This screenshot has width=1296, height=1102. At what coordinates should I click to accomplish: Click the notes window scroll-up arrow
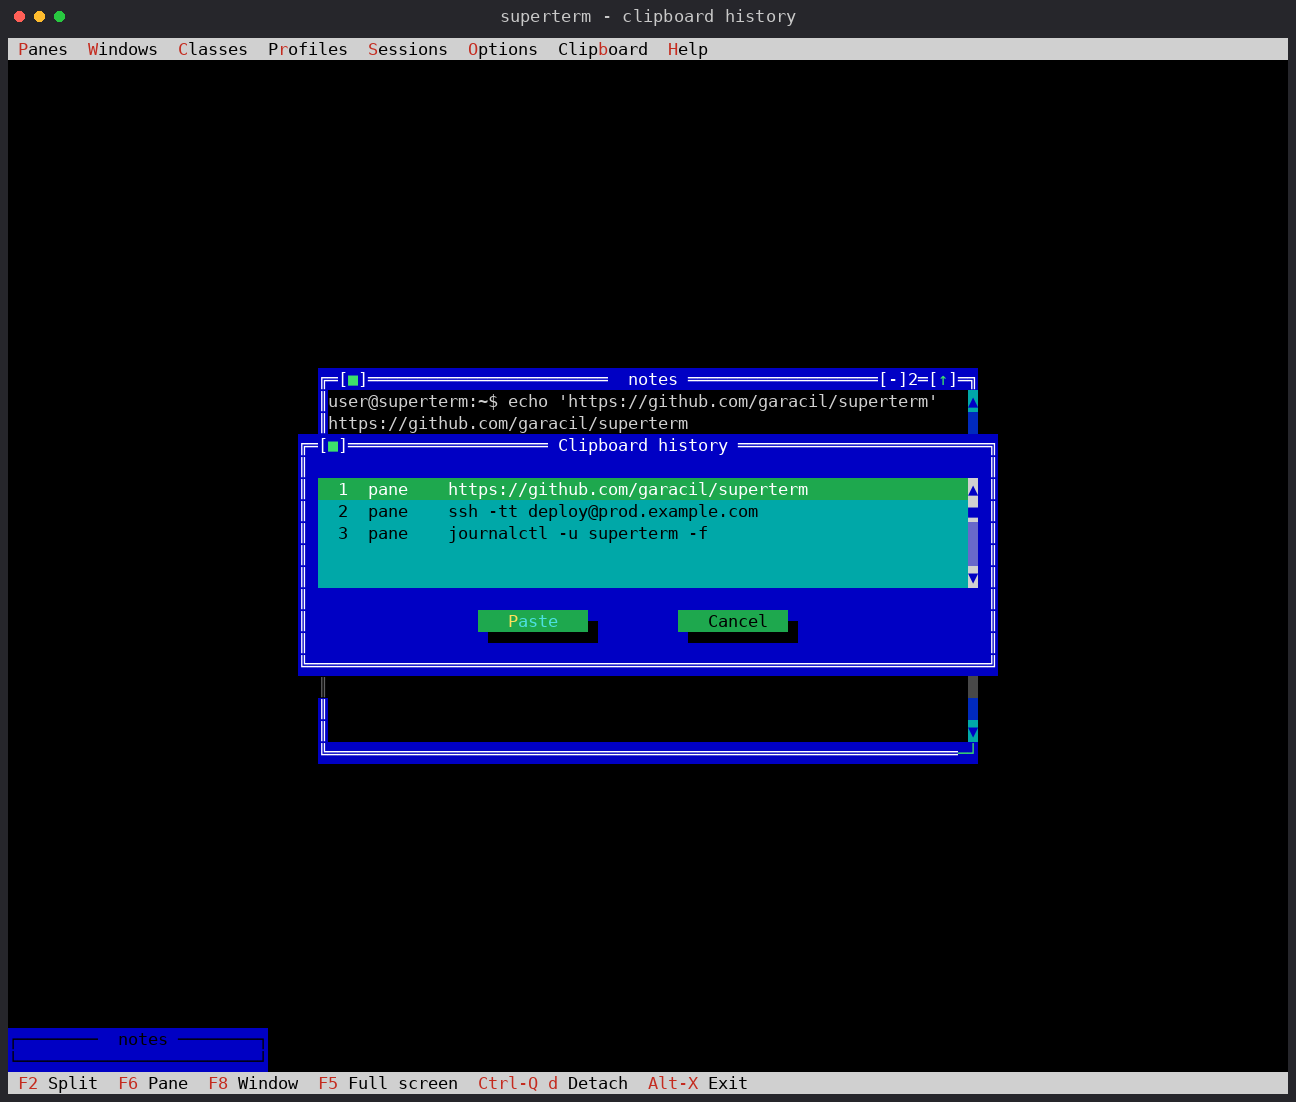(x=973, y=401)
